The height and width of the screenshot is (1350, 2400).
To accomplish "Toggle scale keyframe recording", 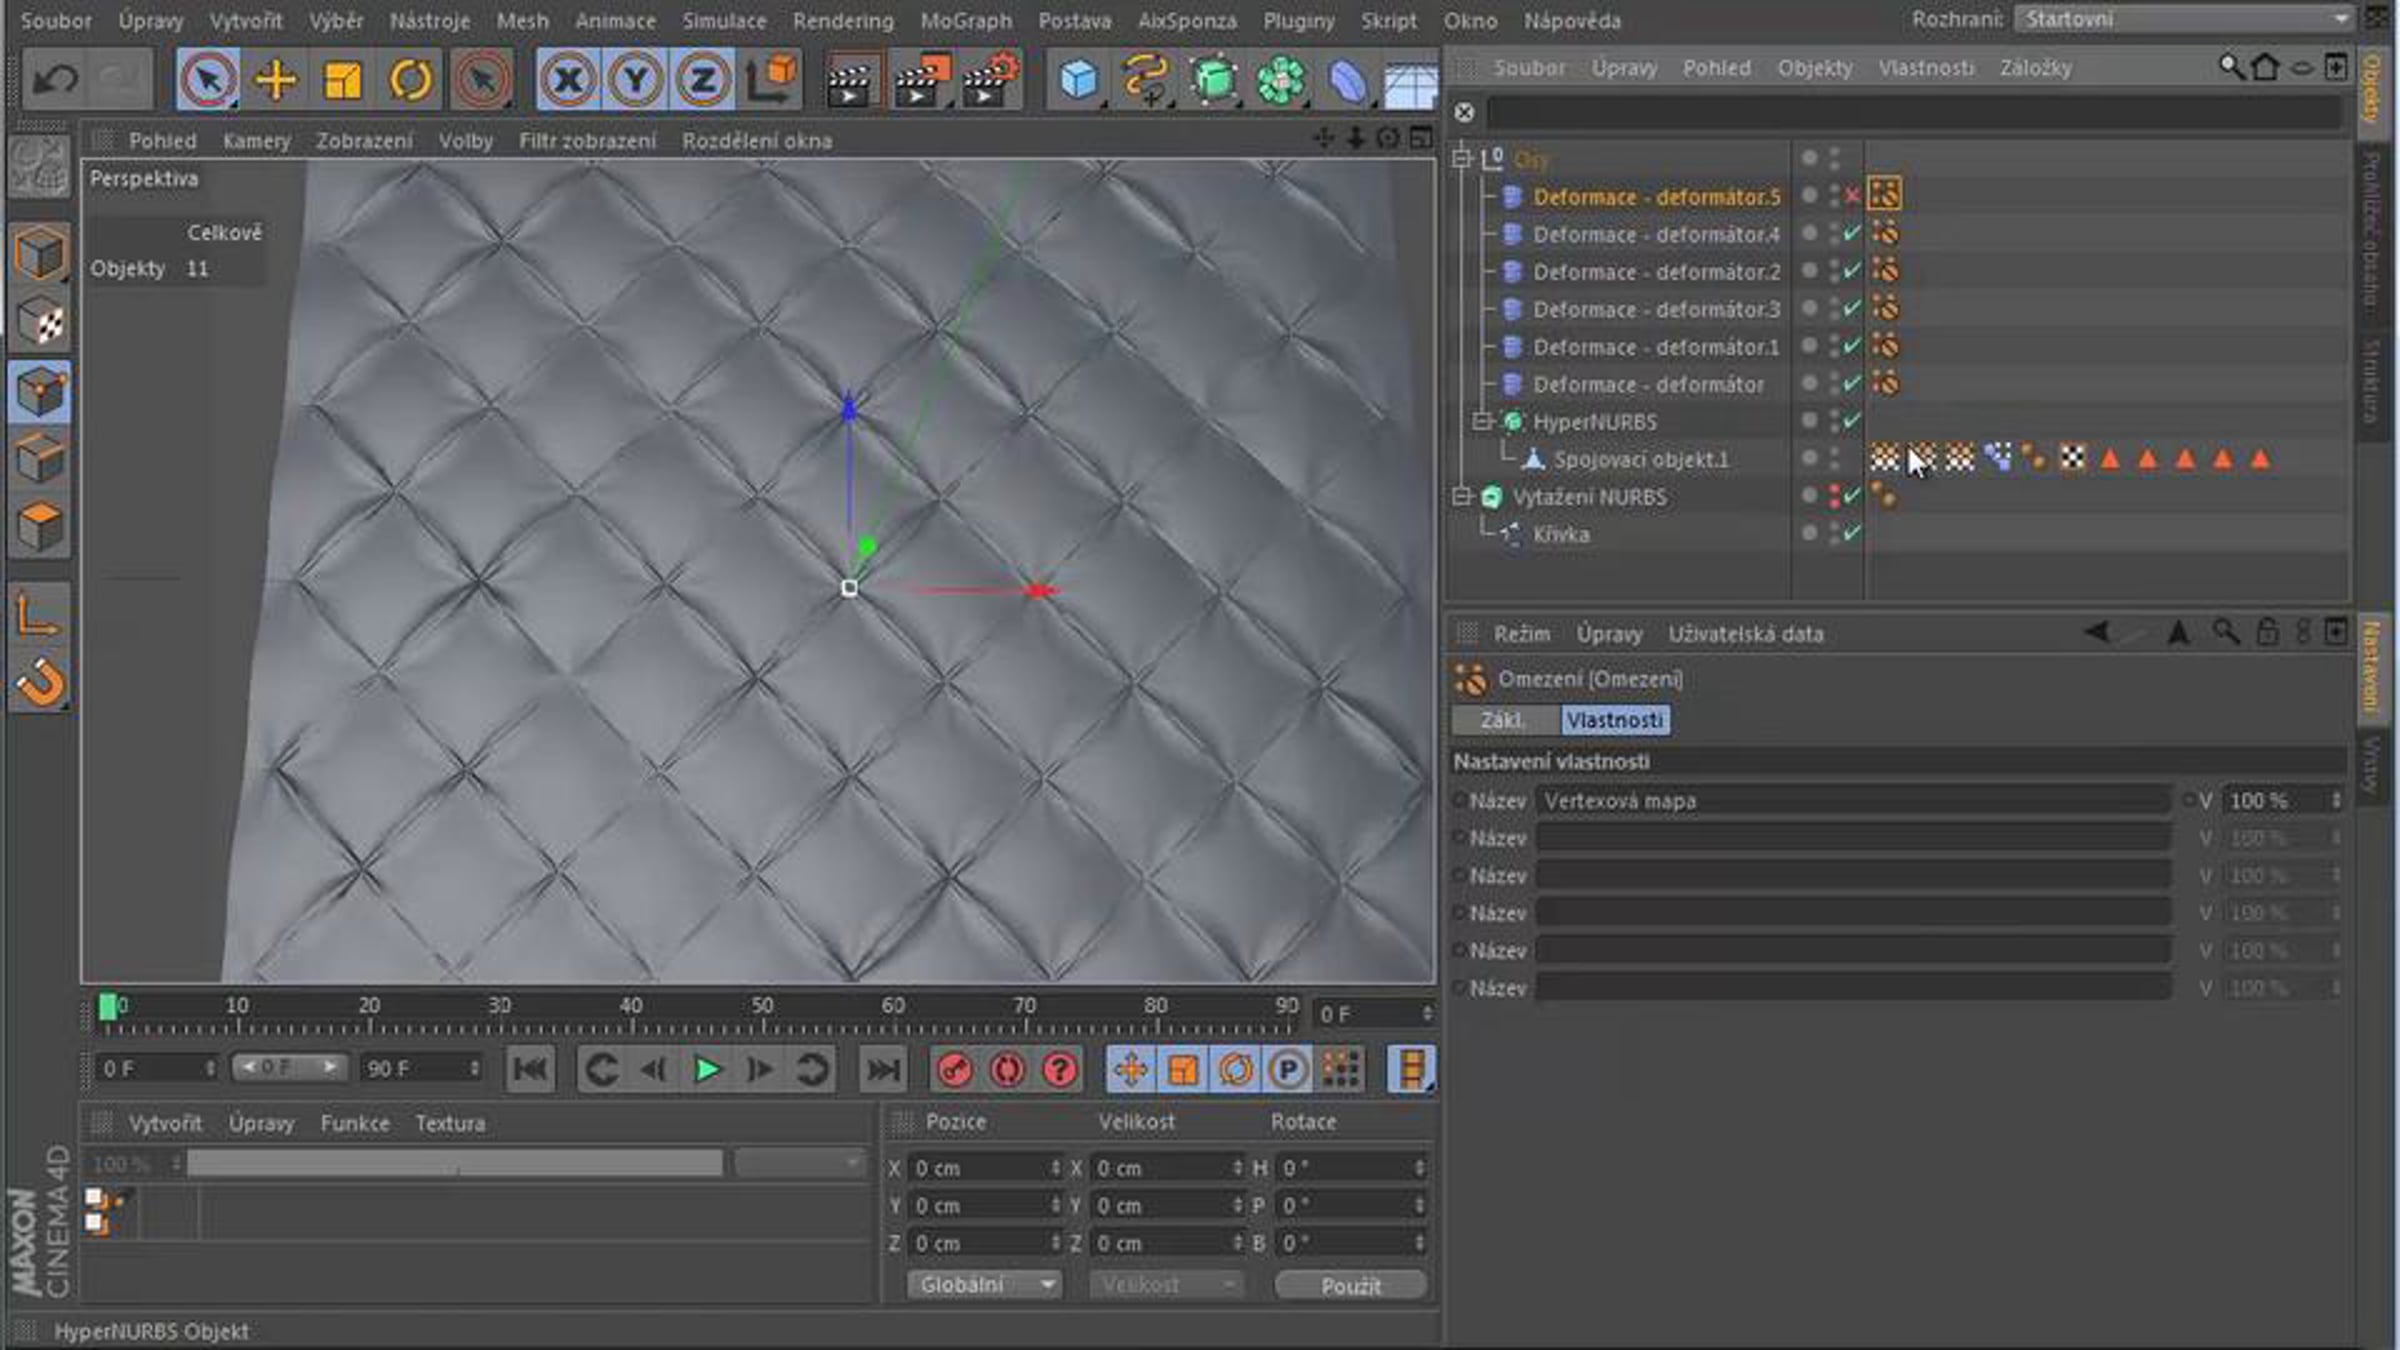I will click(1183, 1070).
